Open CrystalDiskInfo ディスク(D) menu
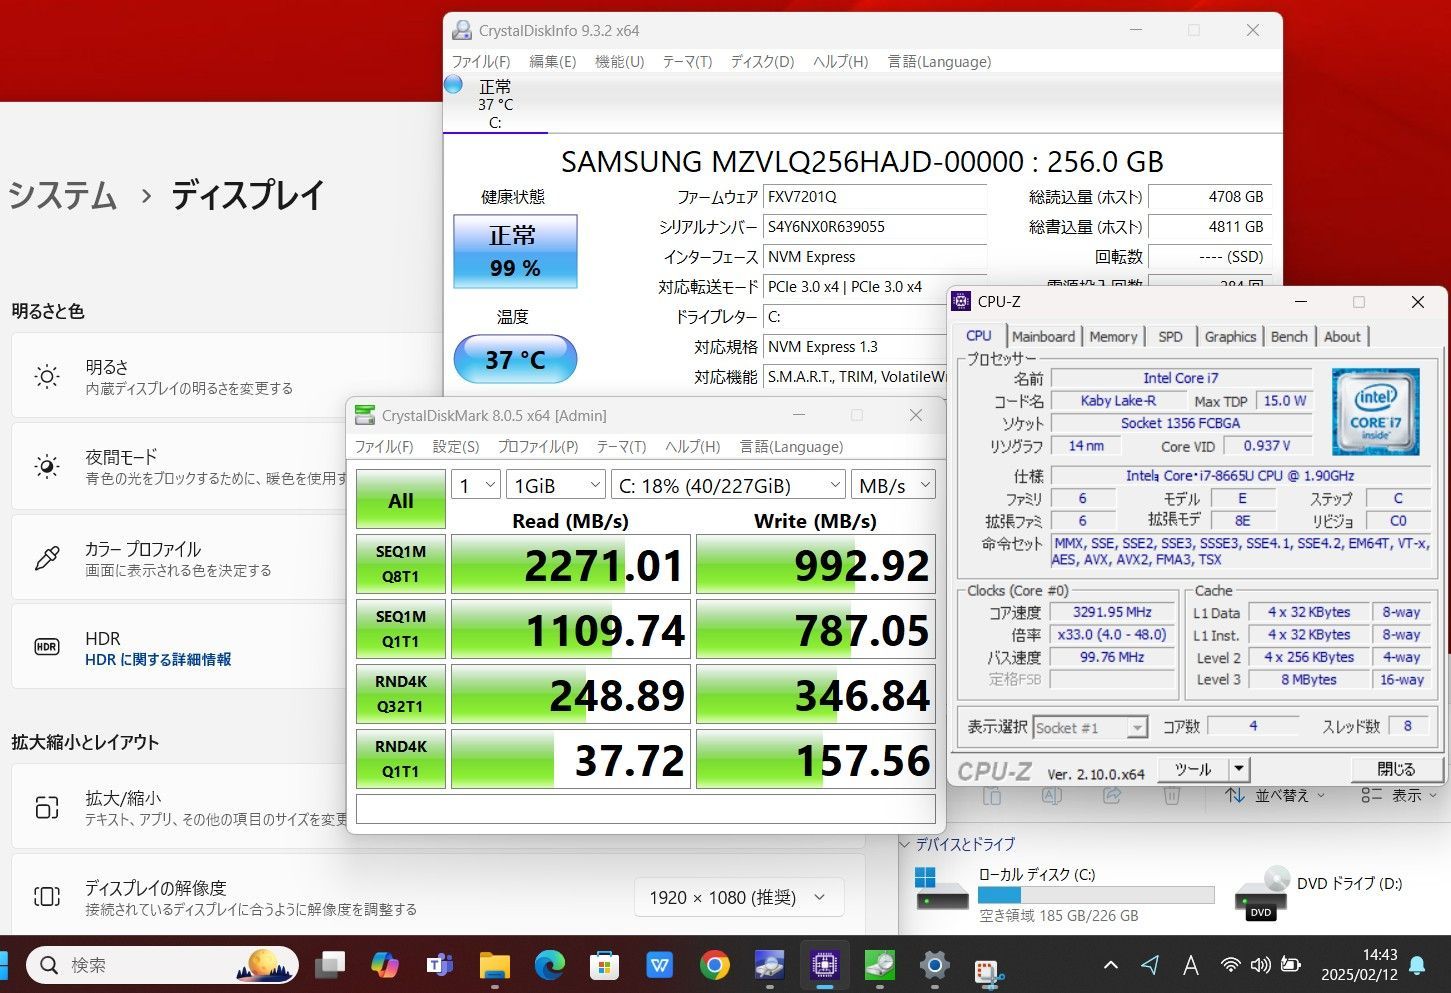 point(762,62)
